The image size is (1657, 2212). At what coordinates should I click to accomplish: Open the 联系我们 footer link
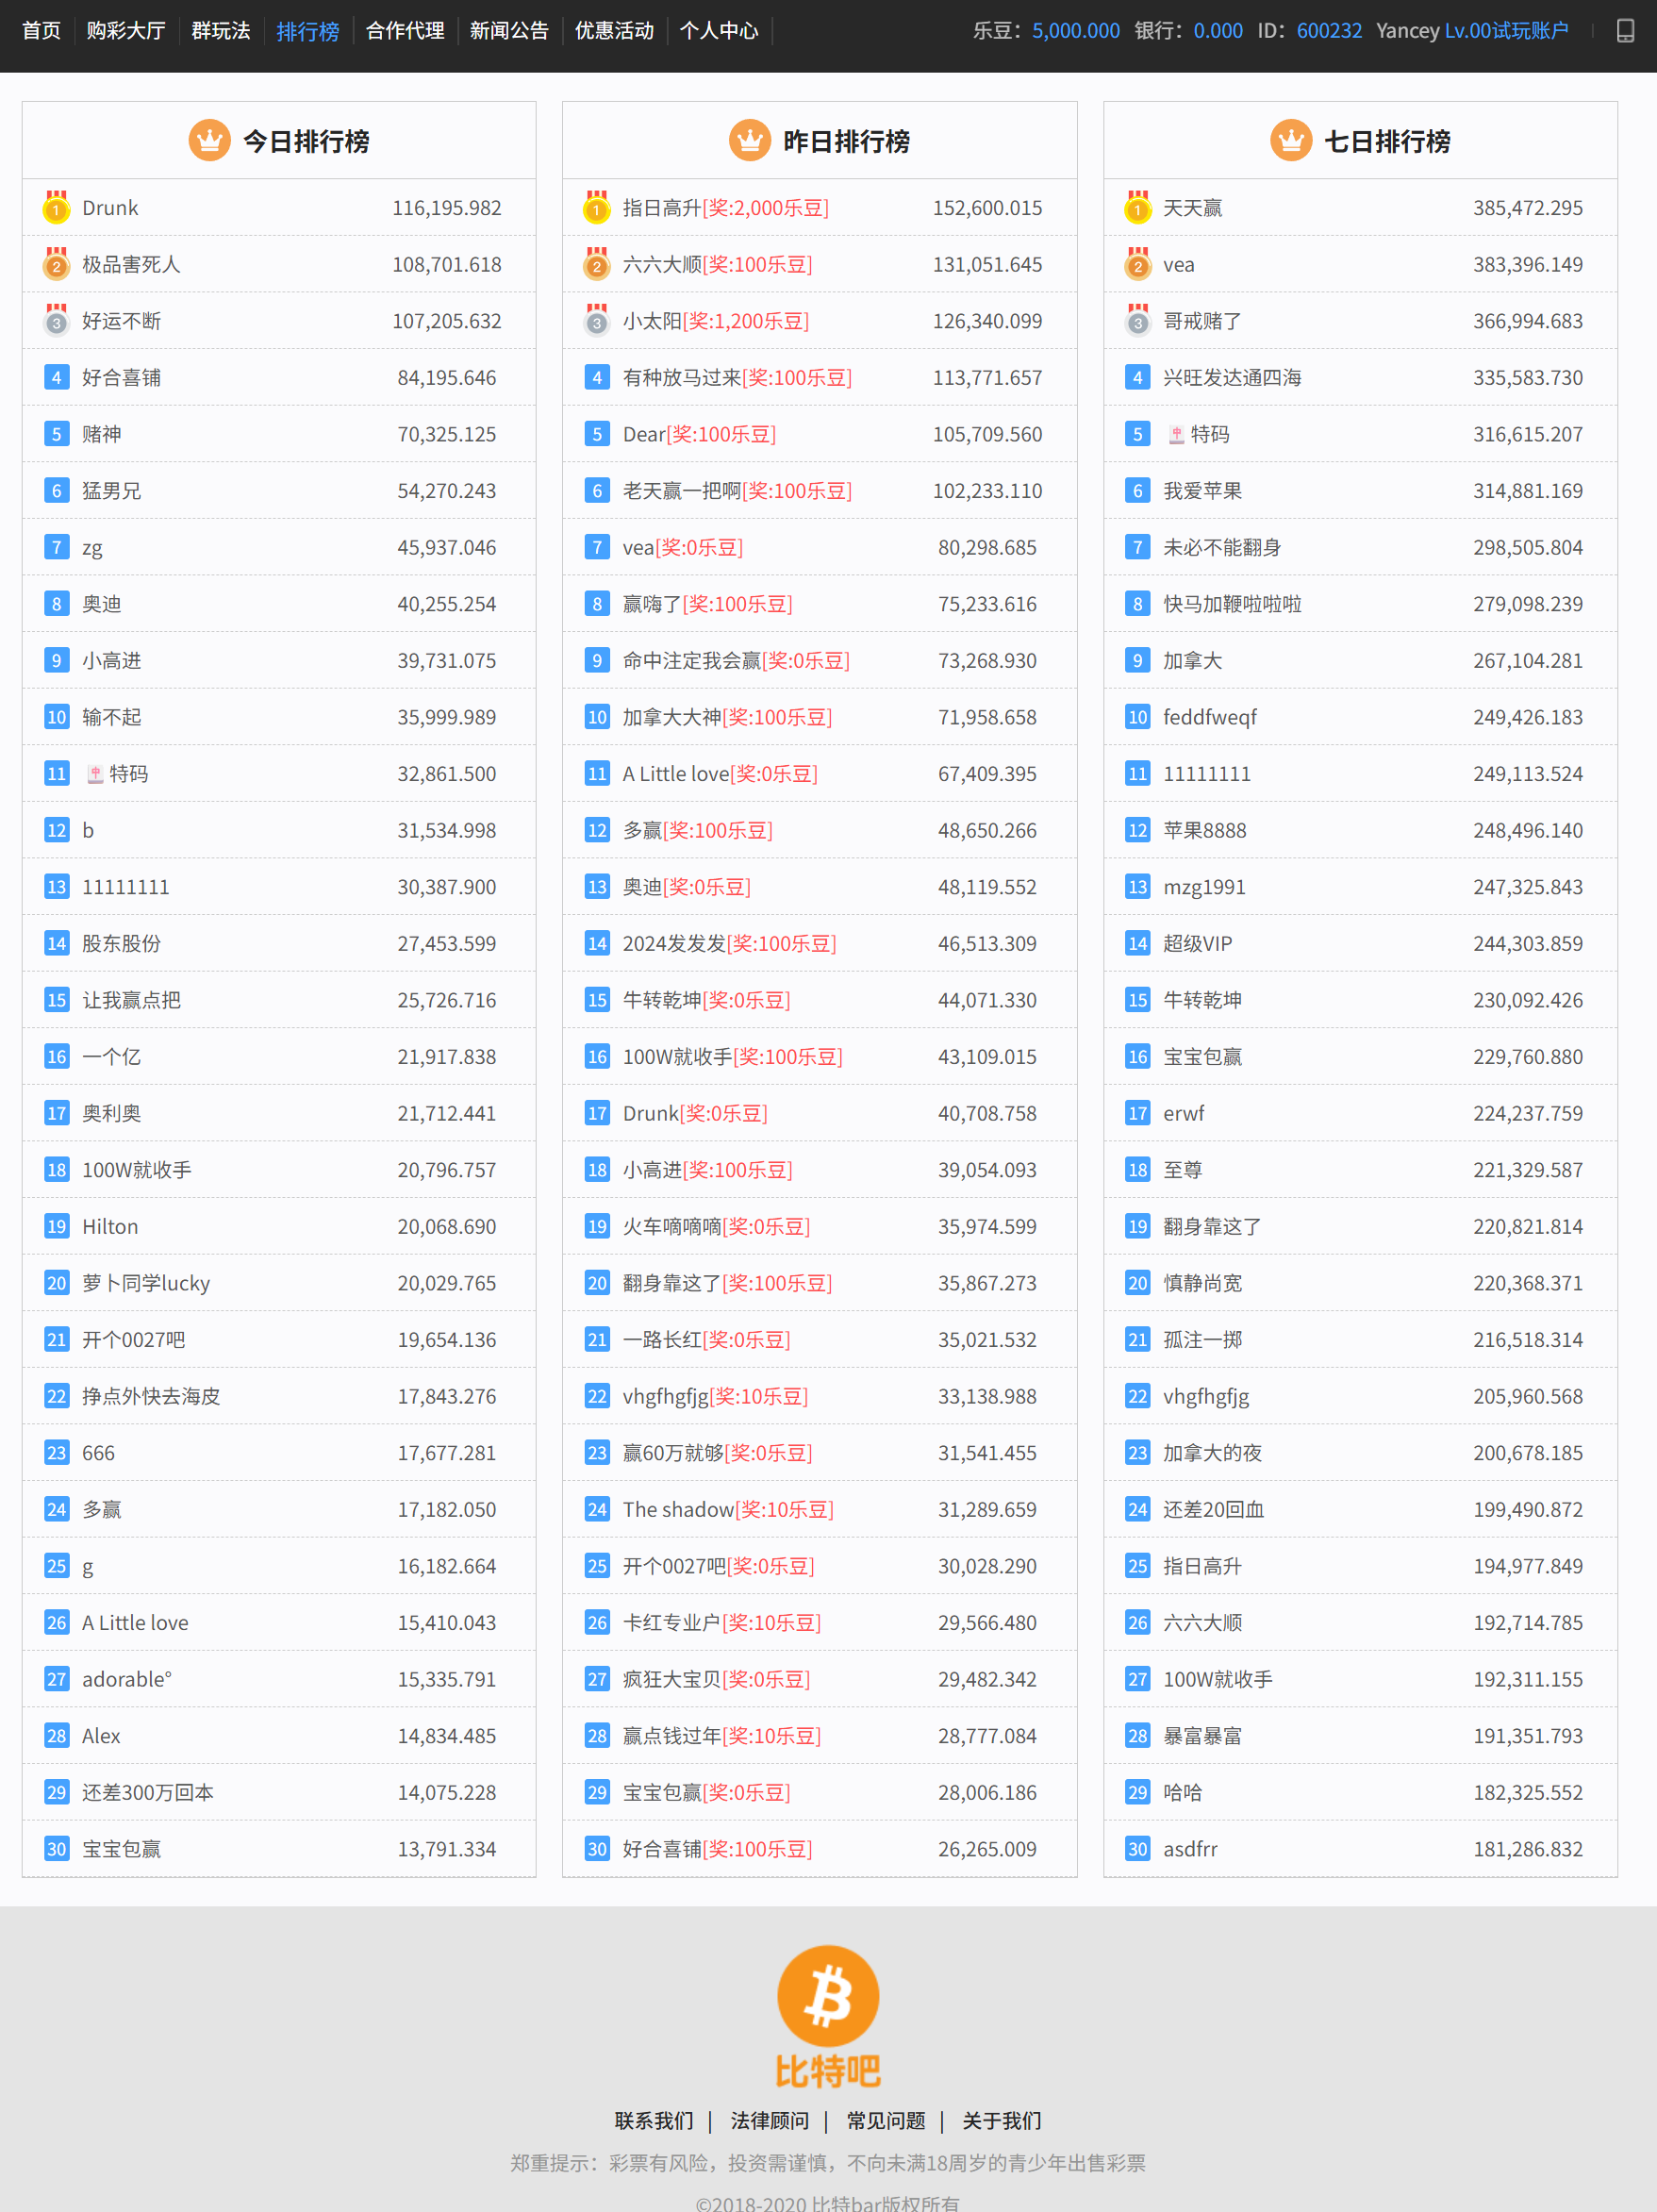pos(654,2120)
